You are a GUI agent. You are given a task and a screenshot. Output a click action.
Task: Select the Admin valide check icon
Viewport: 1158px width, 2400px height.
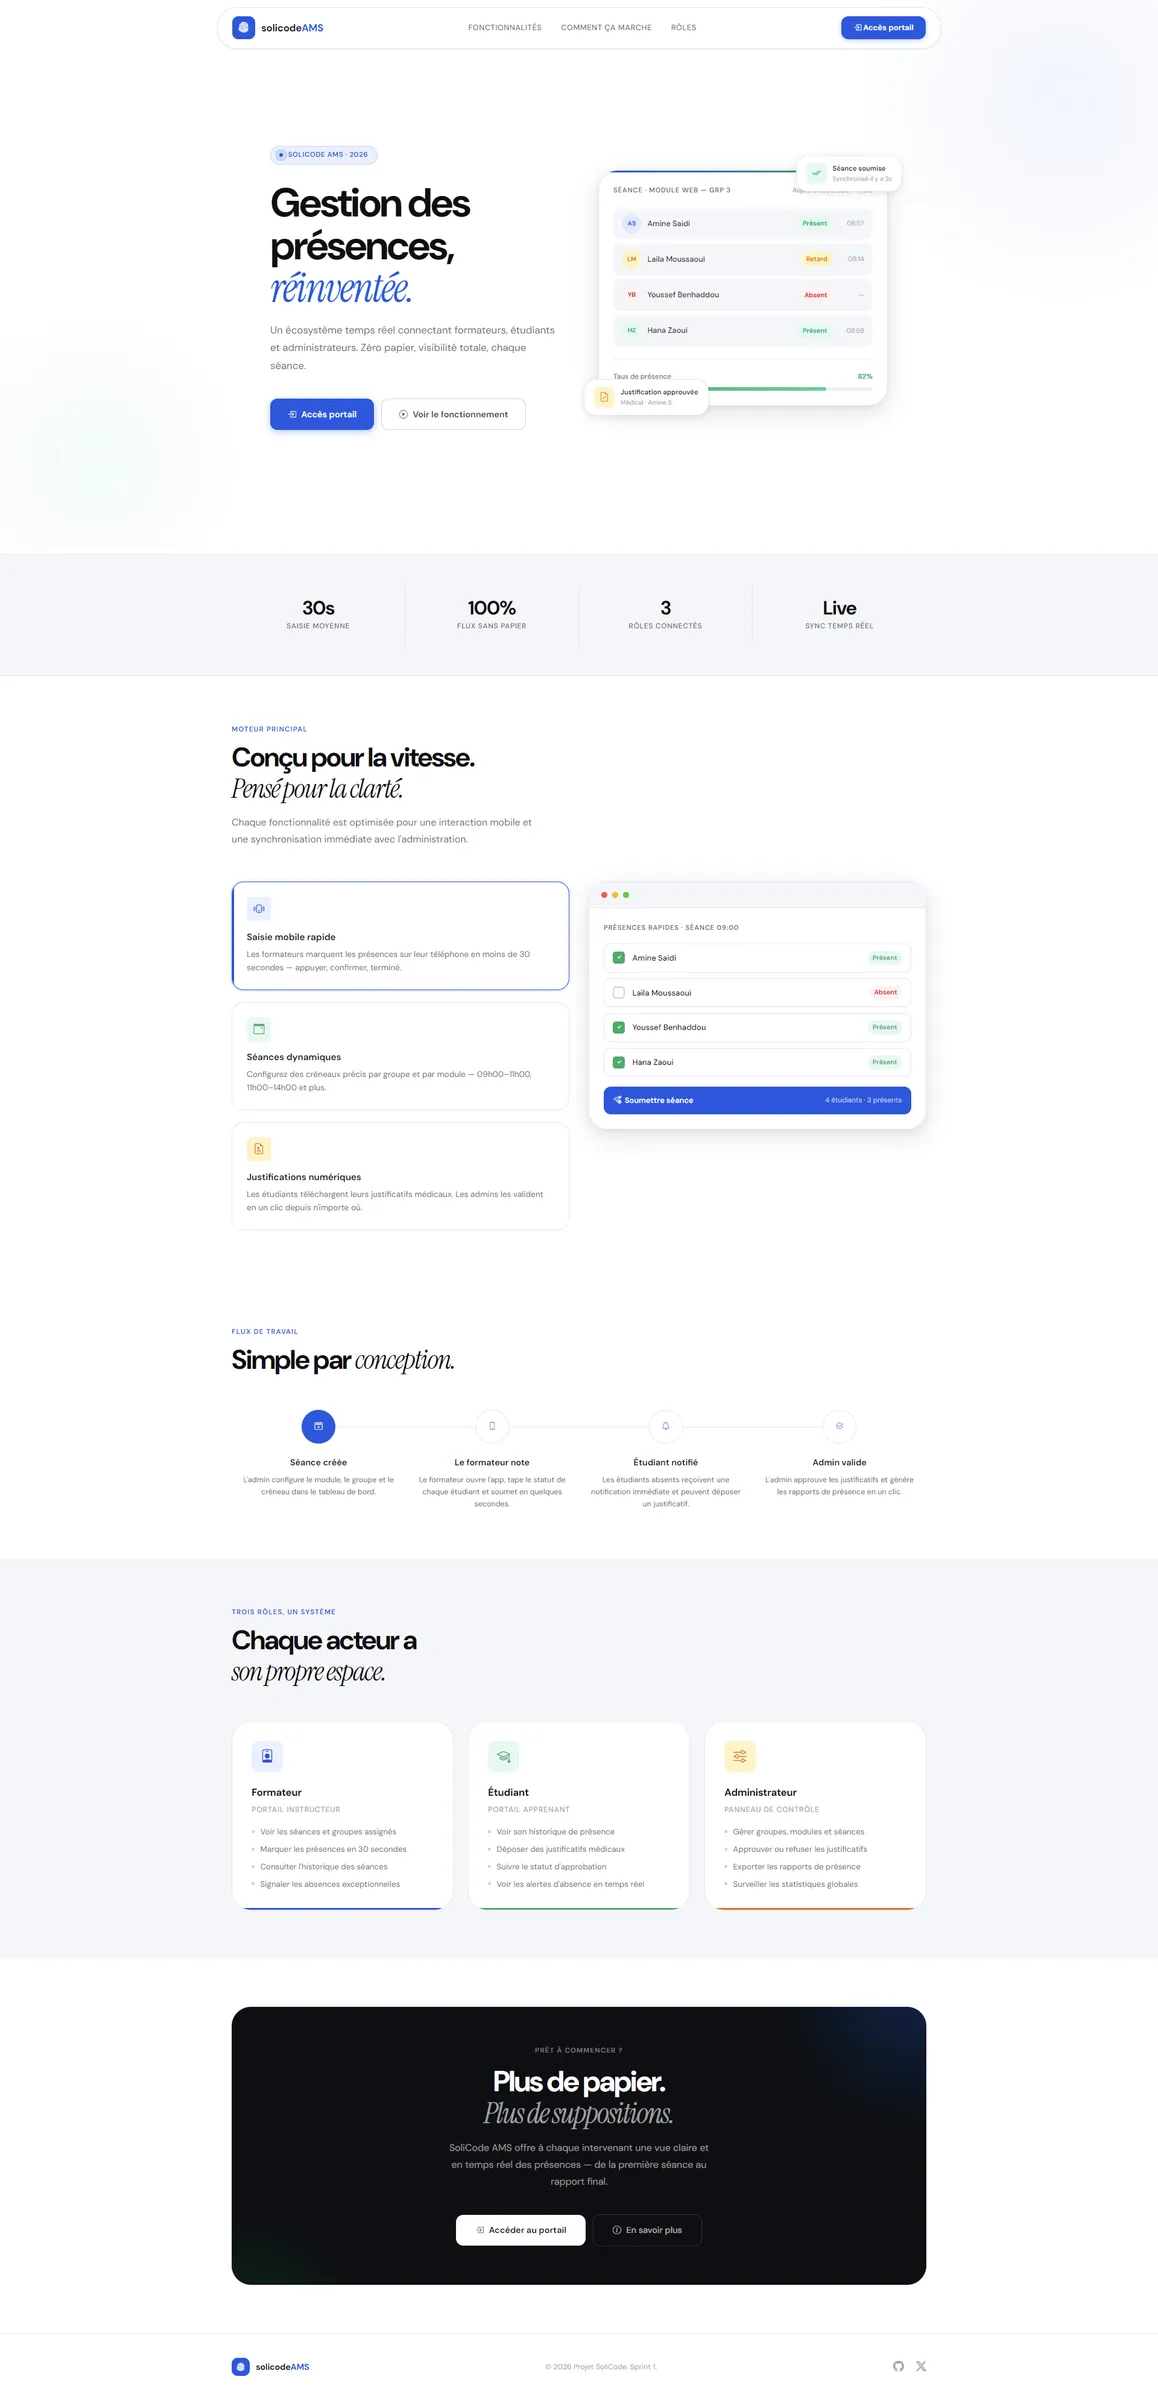click(x=839, y=1426)
